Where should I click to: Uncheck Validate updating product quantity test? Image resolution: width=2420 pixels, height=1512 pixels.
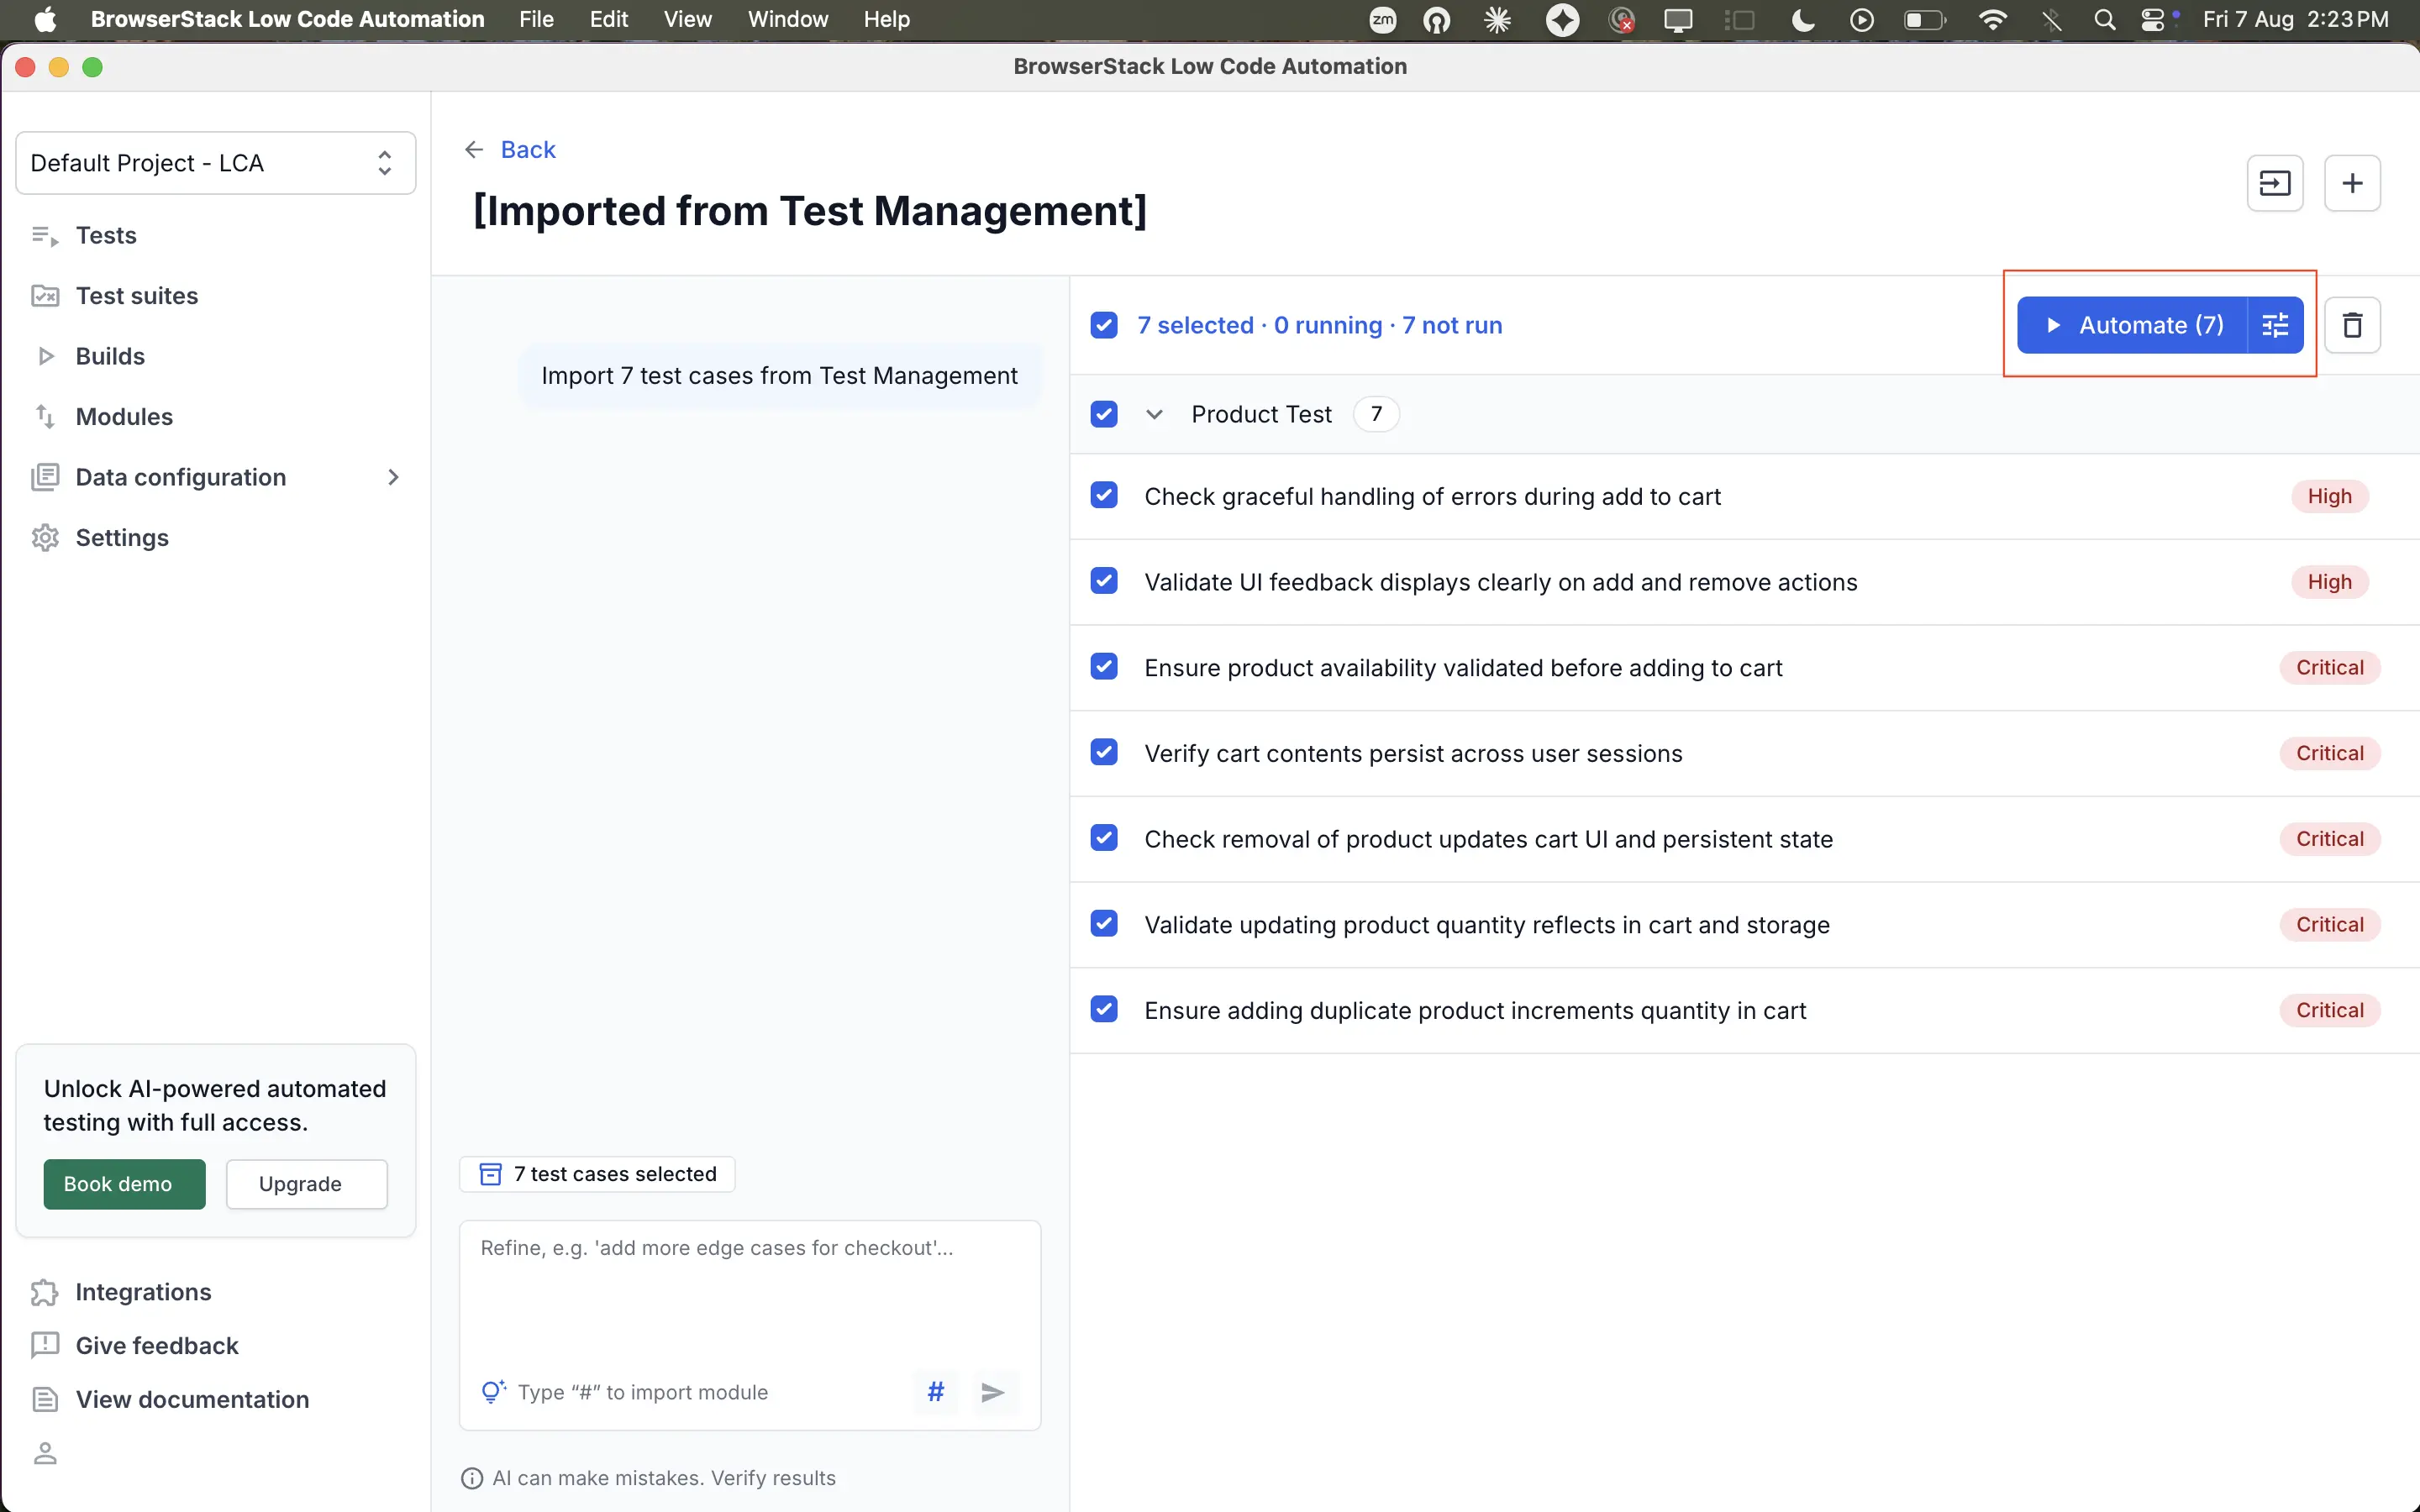coord(1104,924)
